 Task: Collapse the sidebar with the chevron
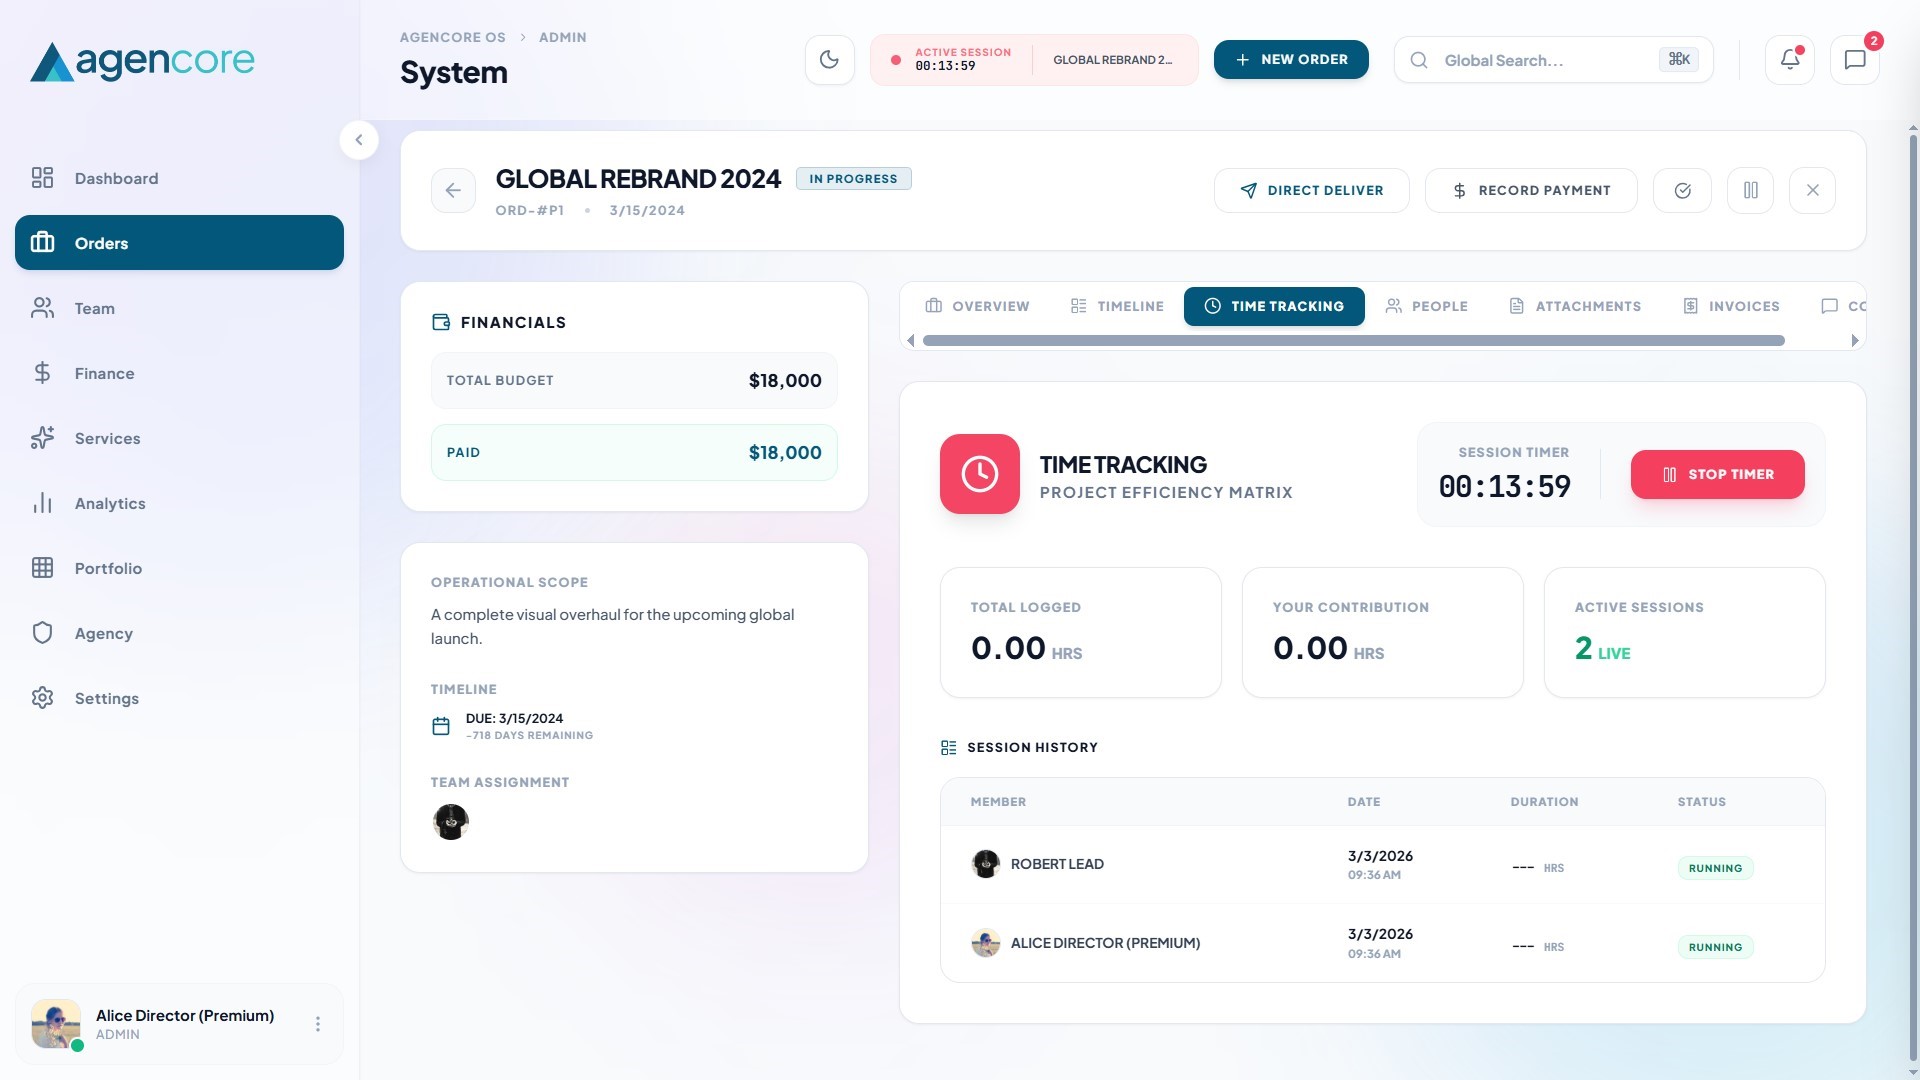[x=359, y=140]
